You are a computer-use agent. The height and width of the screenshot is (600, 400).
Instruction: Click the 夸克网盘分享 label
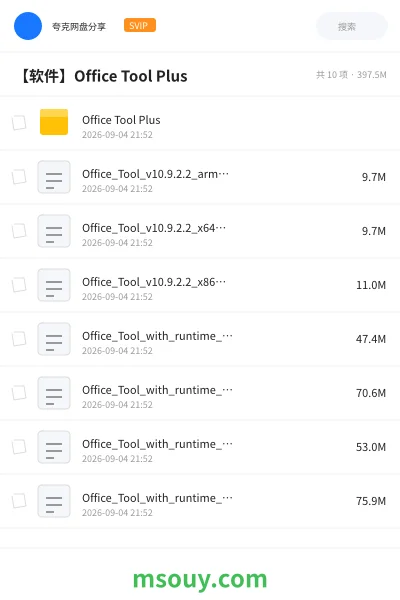point(79,26)
